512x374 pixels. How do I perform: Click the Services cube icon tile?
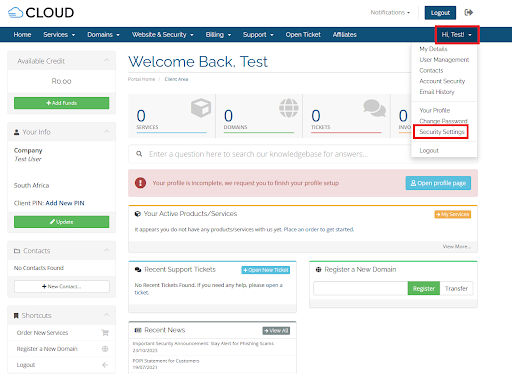(201, 108)
